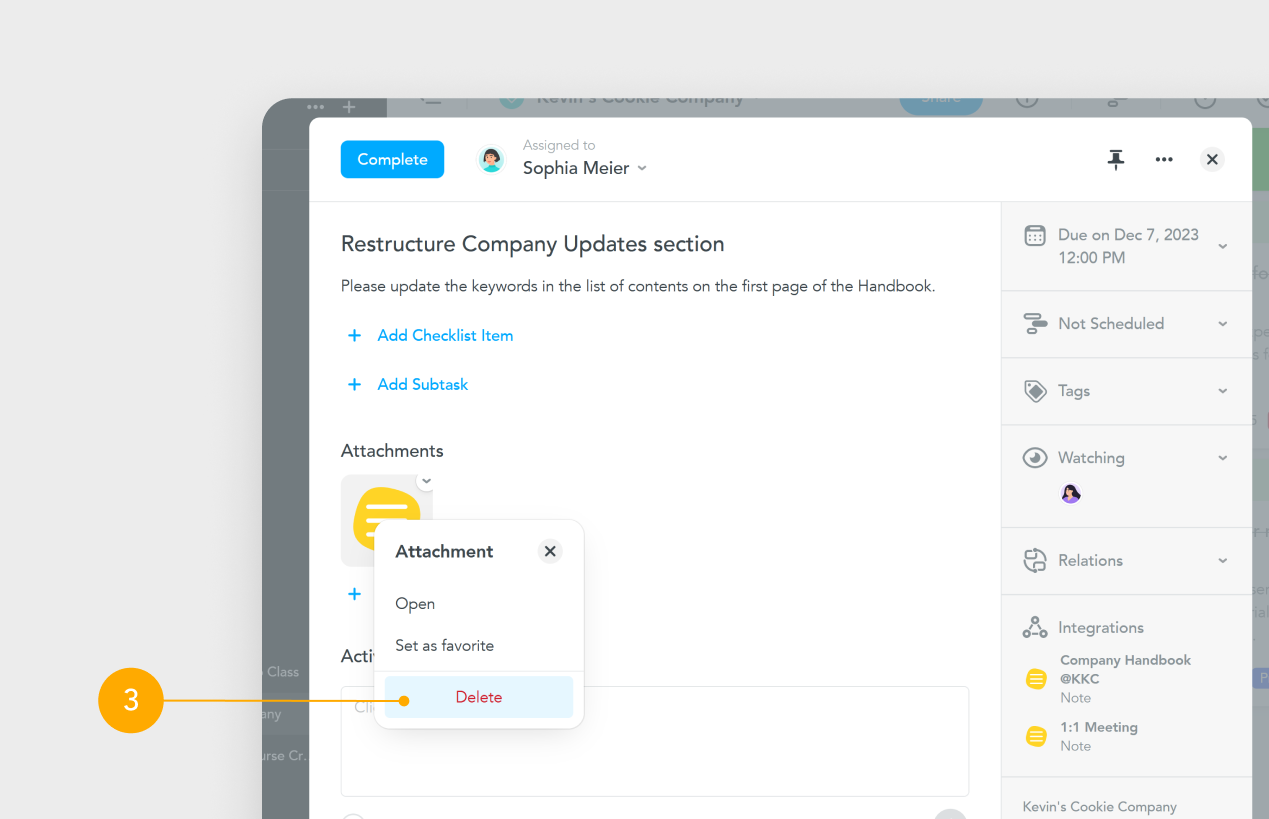The width and height of the screenshot is (1269, 819).
Task: Open the three-dot more options menu
Action: (1163, 159)
